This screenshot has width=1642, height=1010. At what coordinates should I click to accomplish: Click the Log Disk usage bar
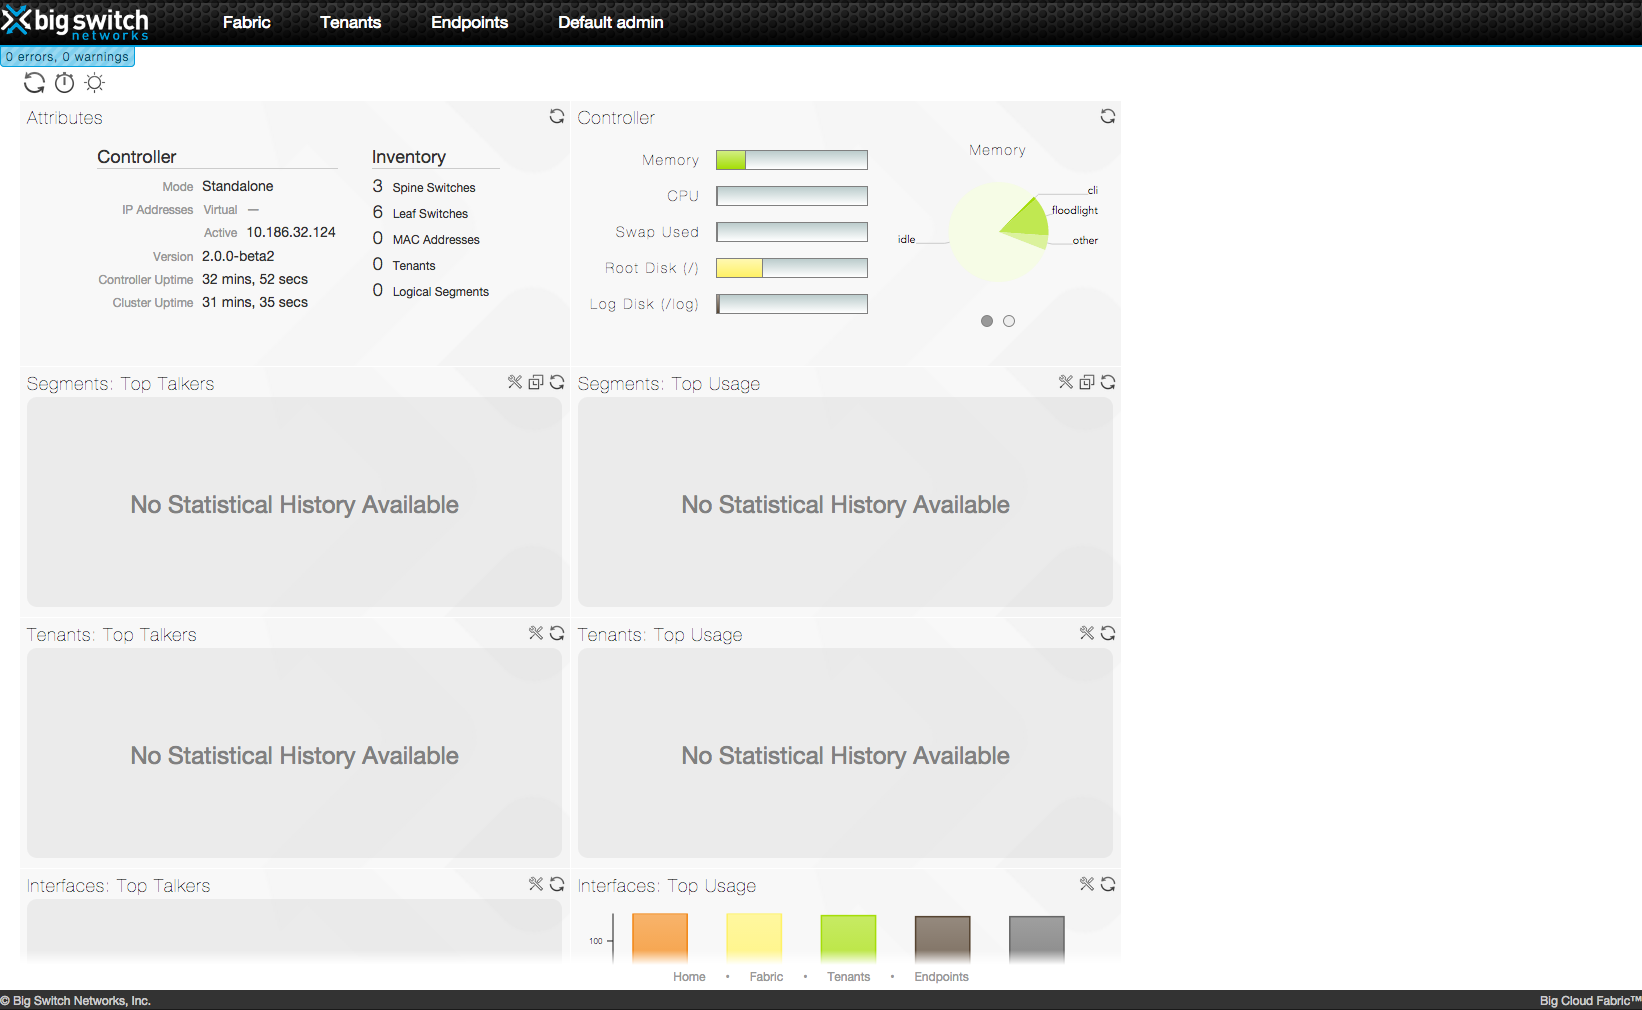click(792, 304)
